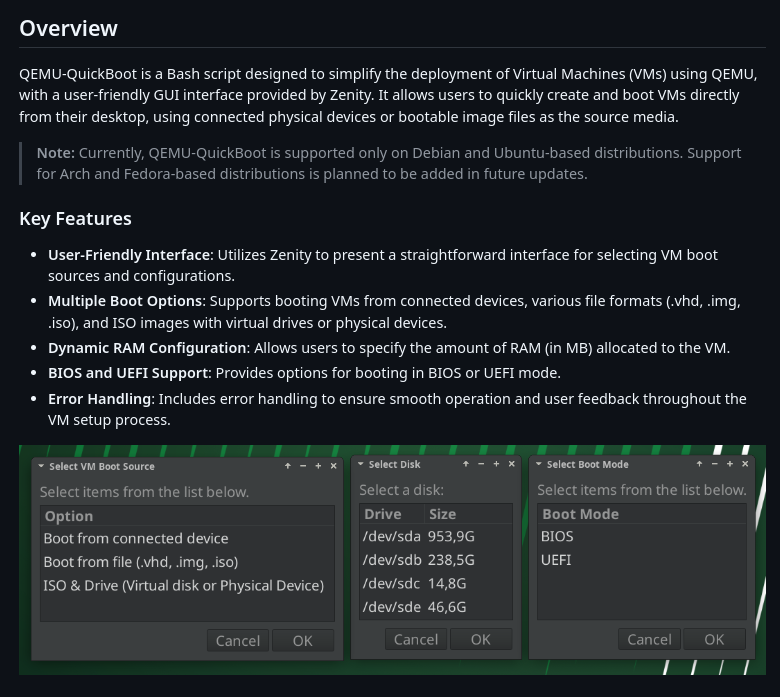Click the Drive column header
Image resolution: width=780 pixels, height=697 pixels.
392,514
